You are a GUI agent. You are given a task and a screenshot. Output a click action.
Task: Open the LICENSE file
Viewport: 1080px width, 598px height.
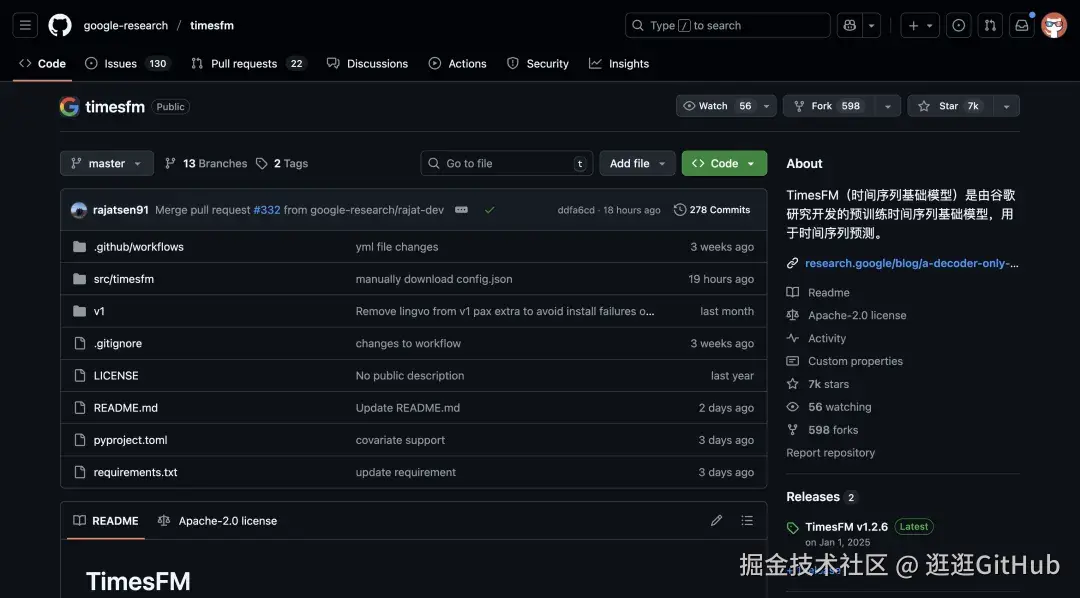[x=116, y=375]
